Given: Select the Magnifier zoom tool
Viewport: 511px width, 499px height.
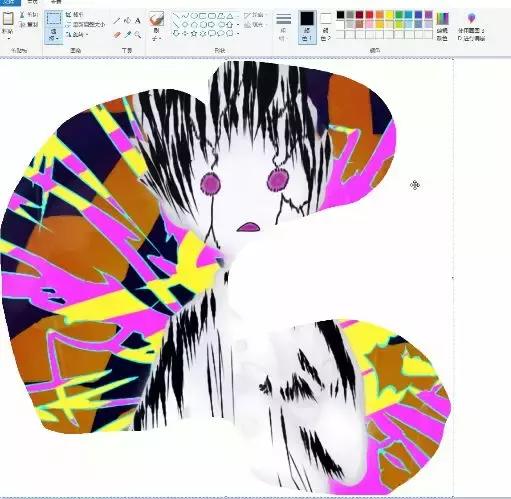Looking at the screenshot, I should pos(138,35).
